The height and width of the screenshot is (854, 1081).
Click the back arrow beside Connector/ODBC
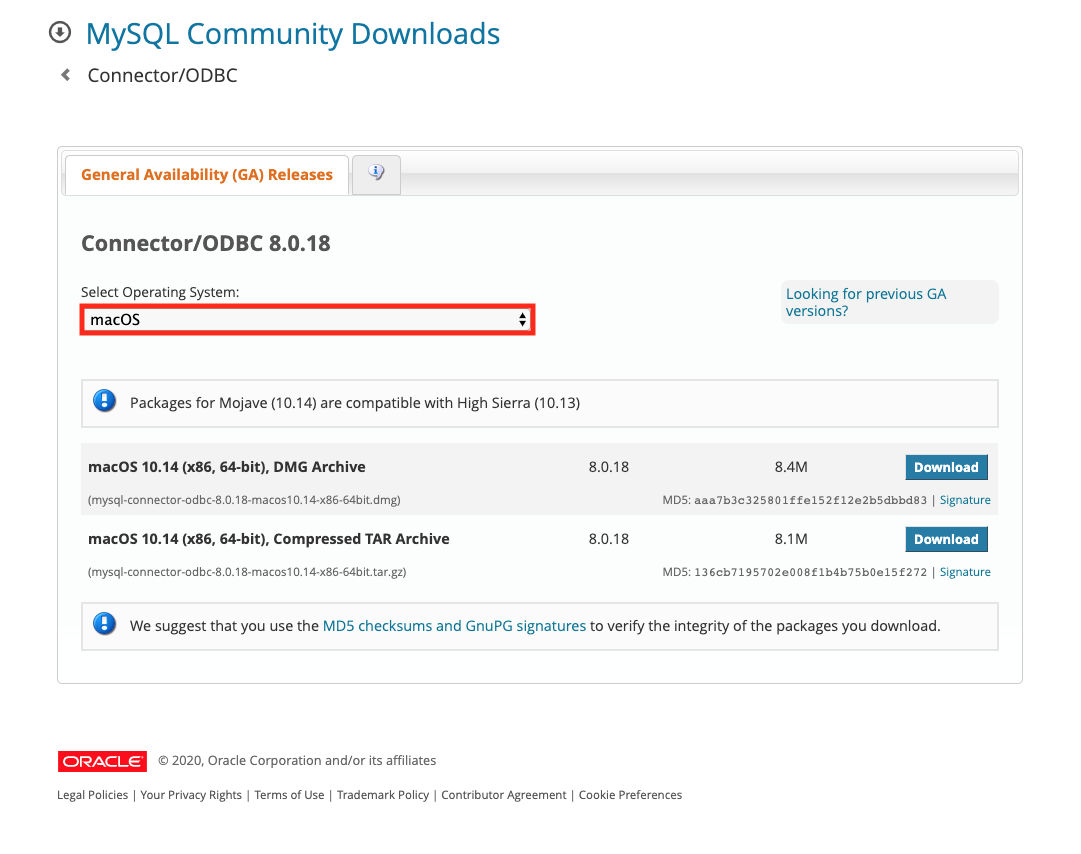click(65, 74)
